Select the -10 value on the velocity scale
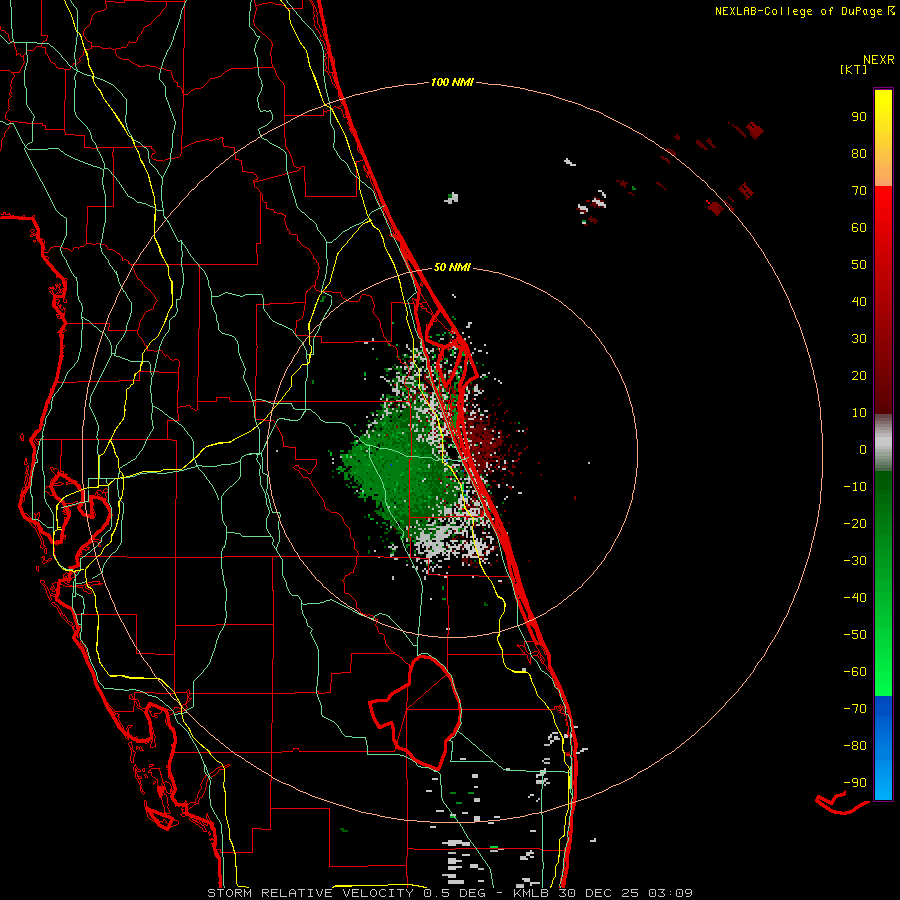Image resolution: width=900 pixels, height=900 pixels. [855, 487]
